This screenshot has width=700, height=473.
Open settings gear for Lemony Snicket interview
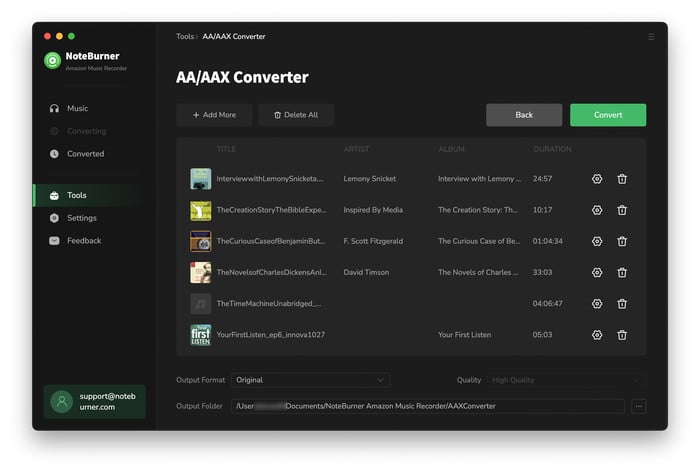tap(597, 179)
